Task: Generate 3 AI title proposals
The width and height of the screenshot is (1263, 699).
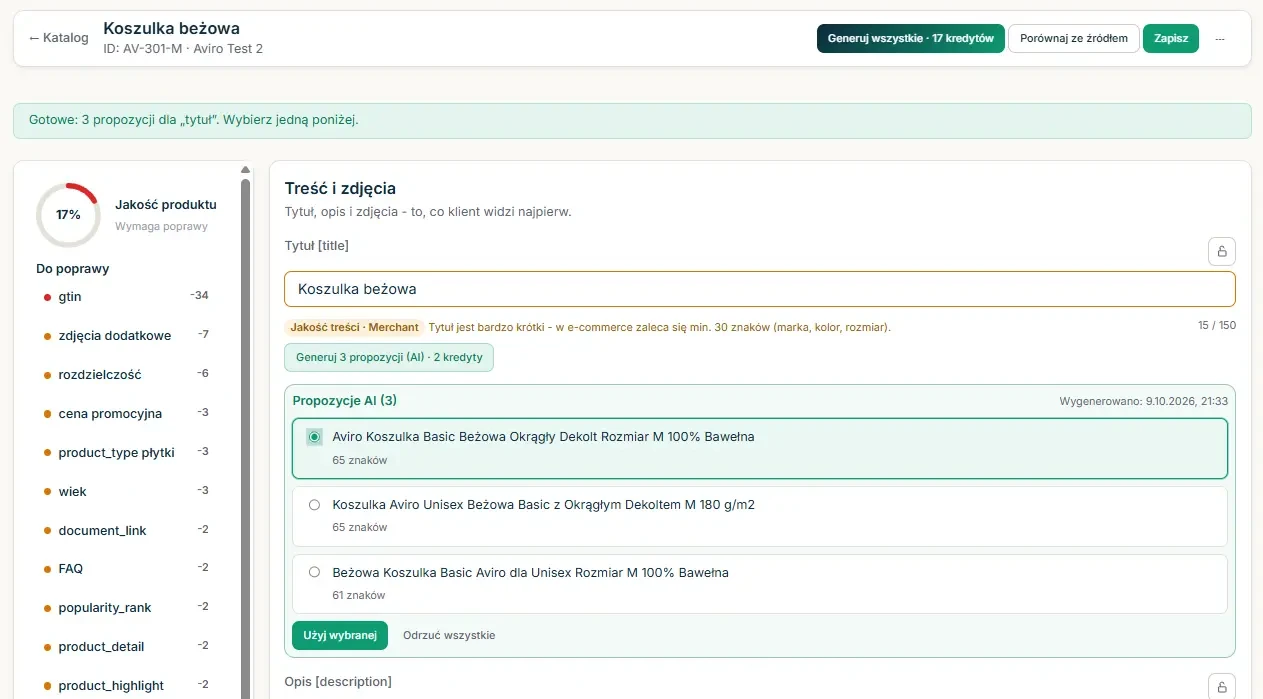Action: [389, 357]
